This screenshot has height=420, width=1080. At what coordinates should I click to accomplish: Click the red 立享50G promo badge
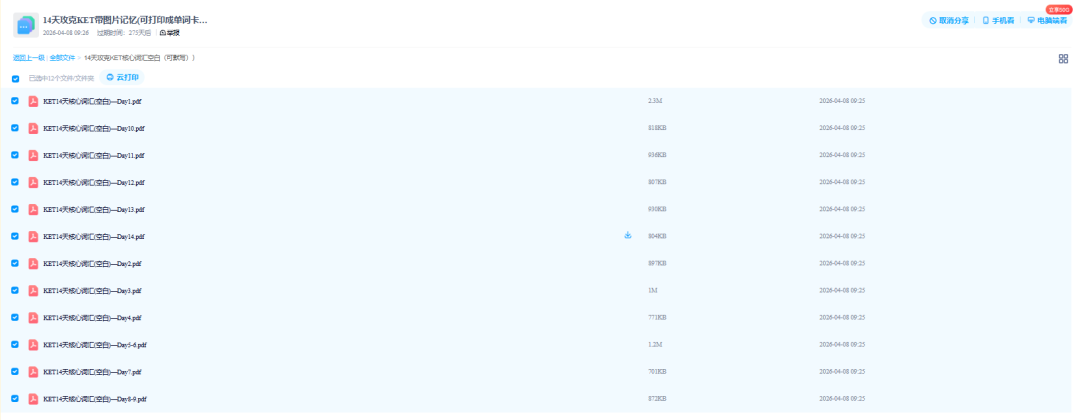pyautogui.click(x=1057, y=10)
